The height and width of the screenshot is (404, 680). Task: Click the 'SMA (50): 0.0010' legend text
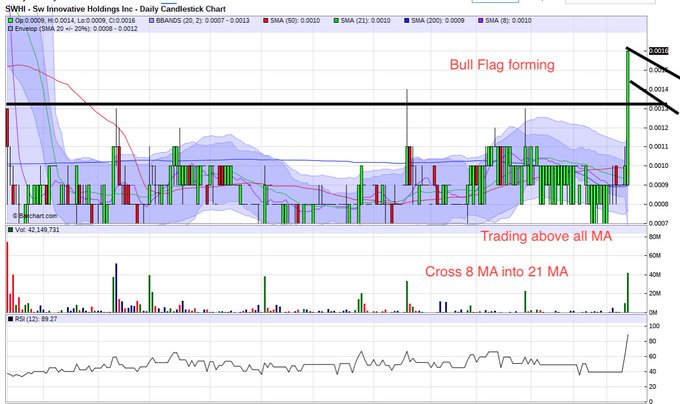(295, 20)
